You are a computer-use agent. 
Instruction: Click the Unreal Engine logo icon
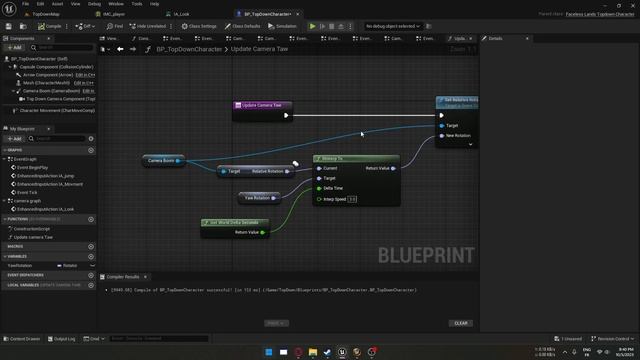point(9,8)
